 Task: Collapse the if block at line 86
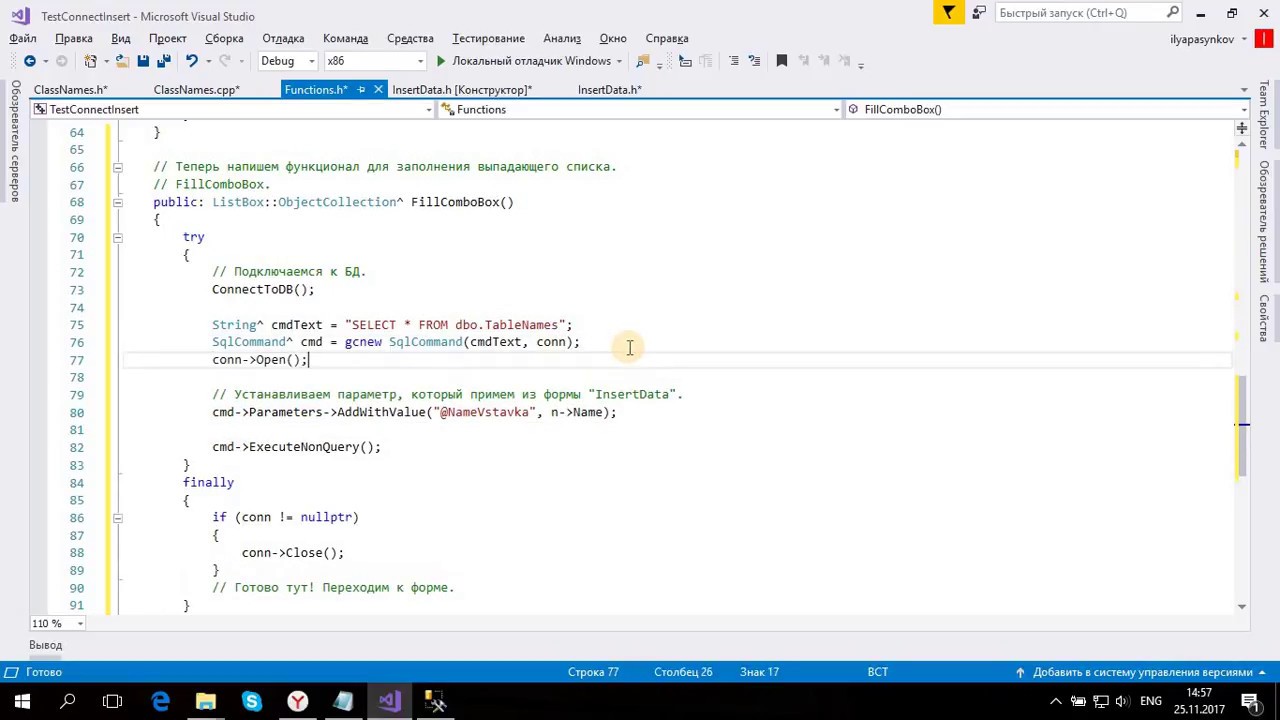[117, 517]
